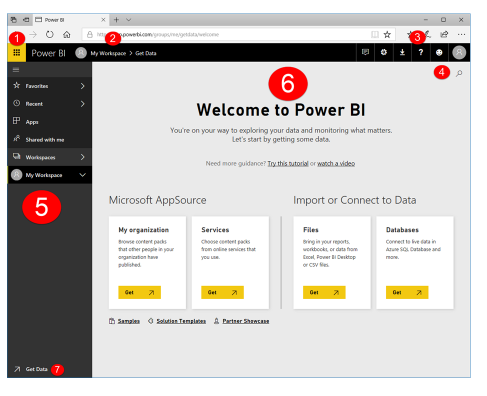The width and height of the screenshot is (487, 396).
Task: Click the Power BI logo text
Action: [48, 53]
